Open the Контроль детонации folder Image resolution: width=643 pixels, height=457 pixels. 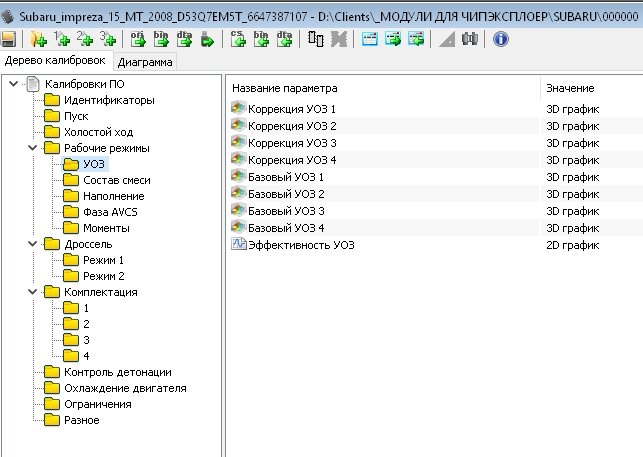[x=110, y=372]
